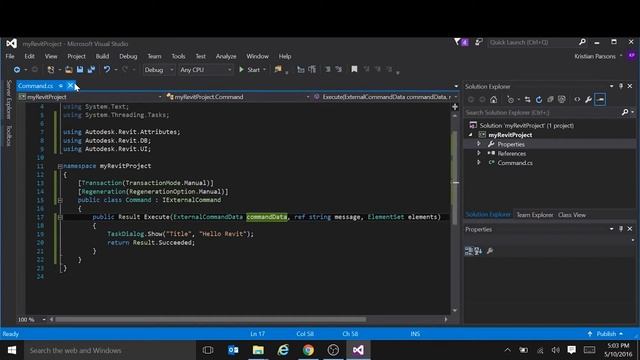Click in the Search Solution Explorer field
640x360 pixels.
point(543,113)
